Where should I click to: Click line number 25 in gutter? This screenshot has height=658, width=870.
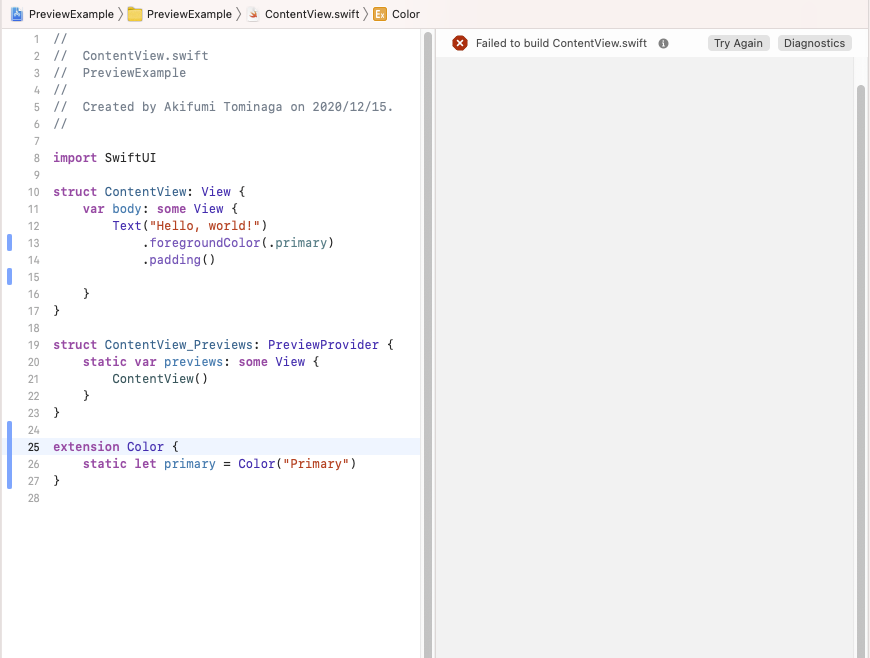[x=33, y=447]
